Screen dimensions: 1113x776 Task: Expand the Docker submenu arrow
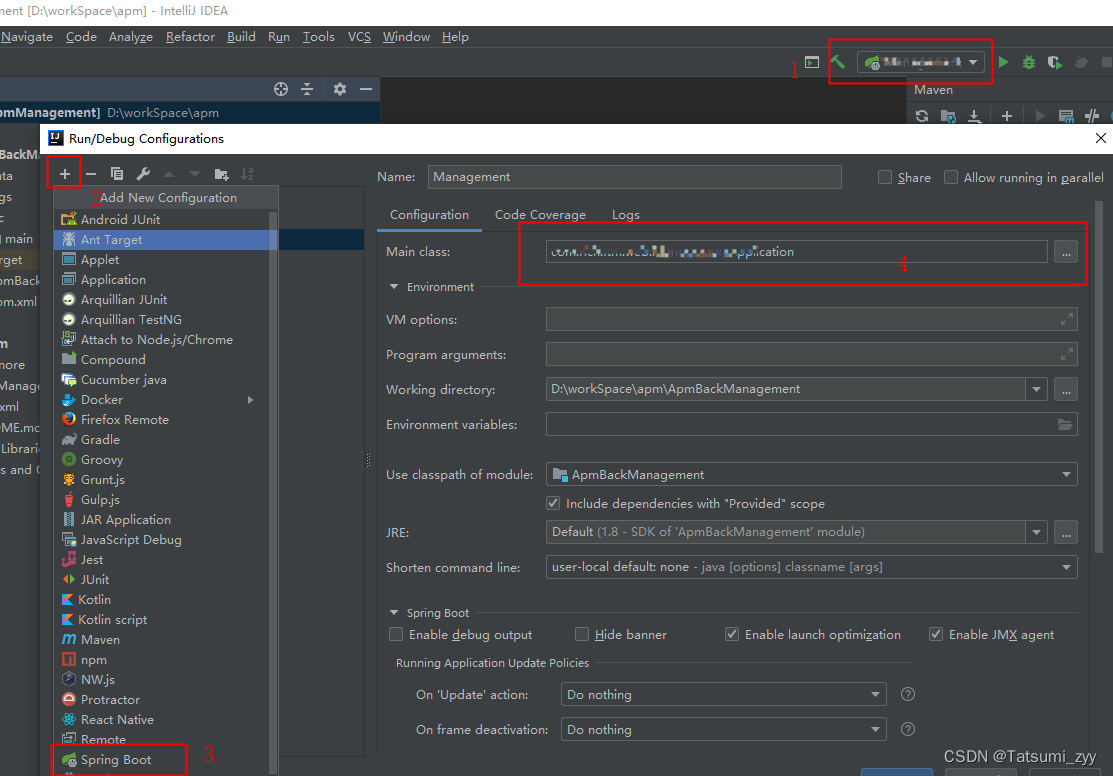tap(251, 400)
